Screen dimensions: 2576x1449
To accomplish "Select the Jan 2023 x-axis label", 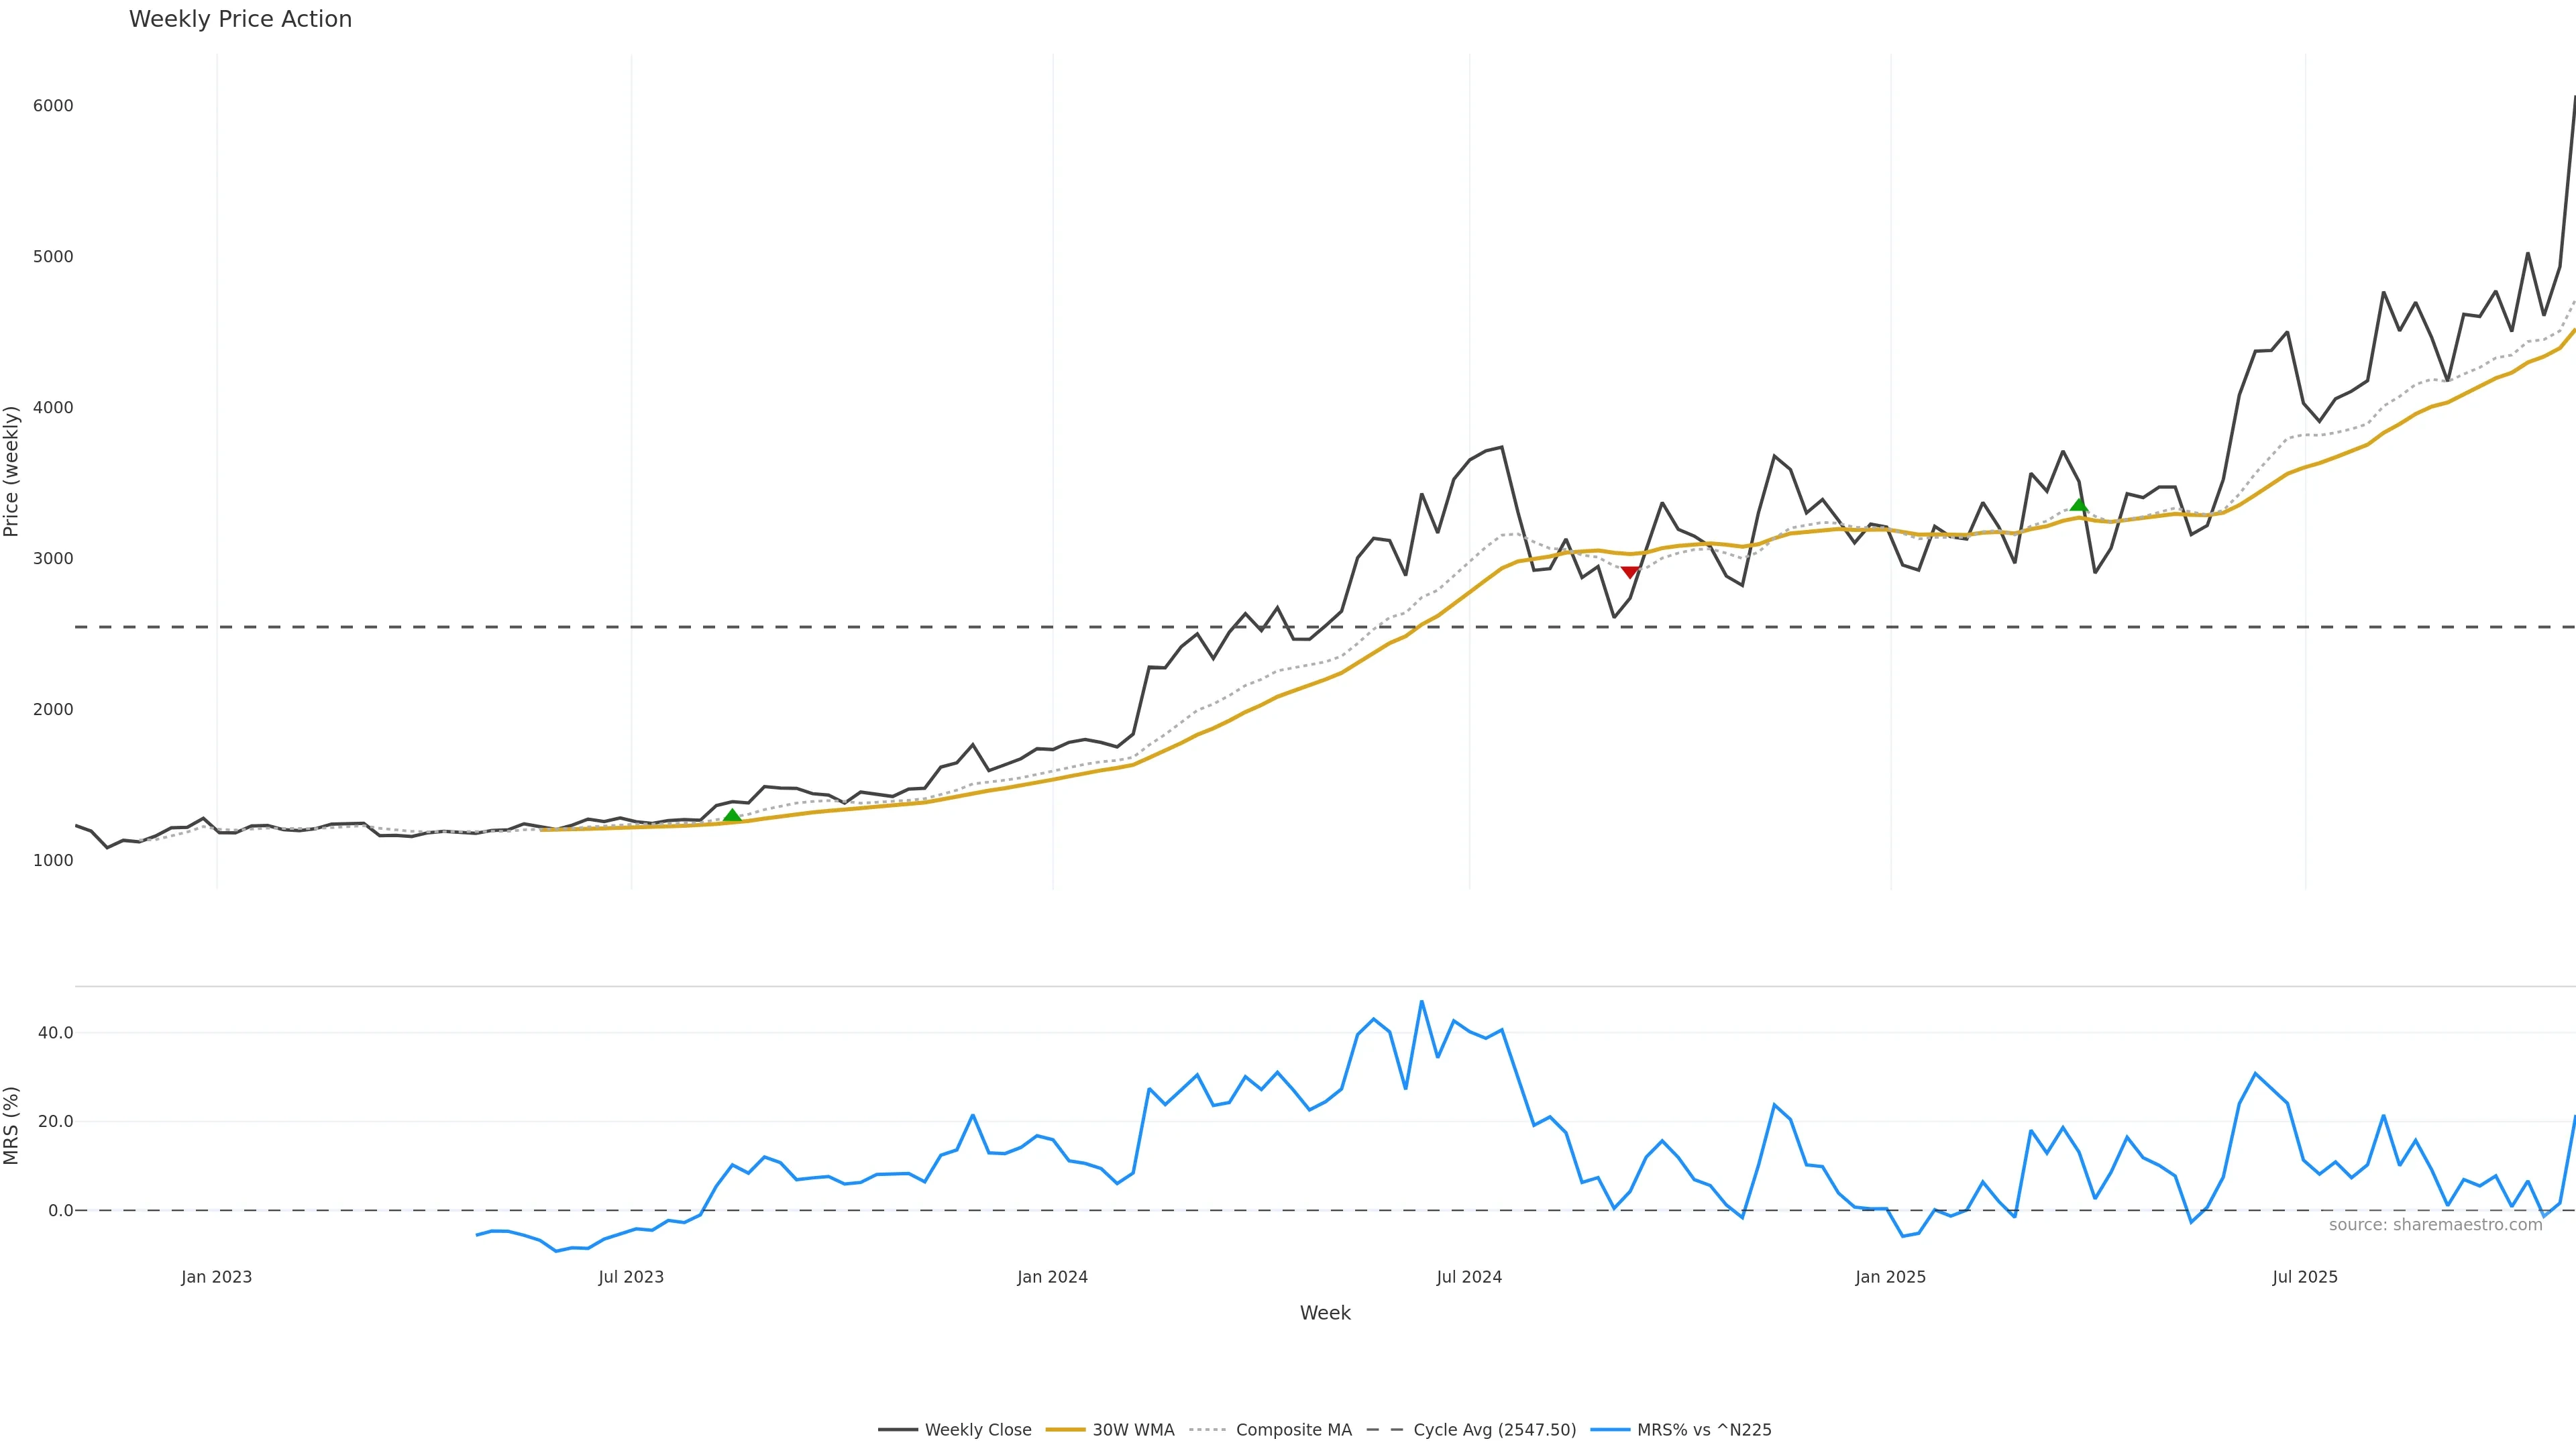I will point(216,1277).
